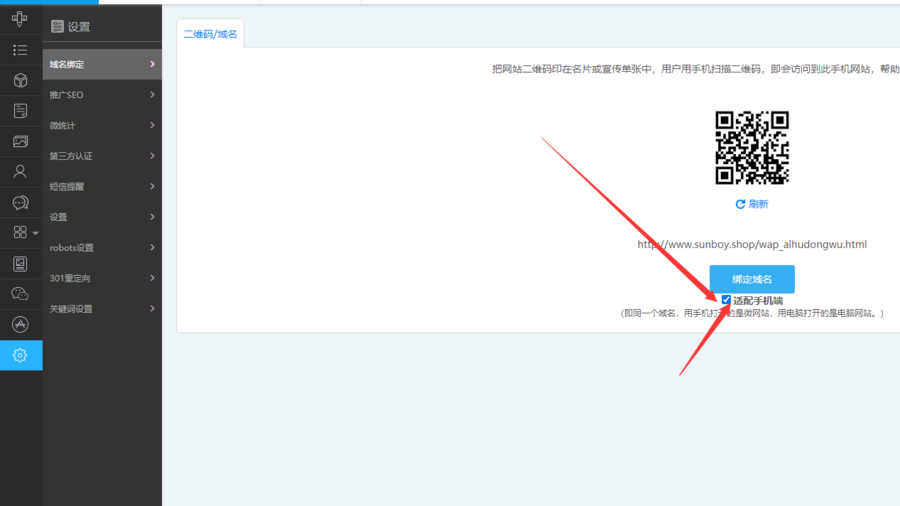The height and width of the screenshot is (506, 900).
Task: Open the article document icon
Action: (20, 111)
